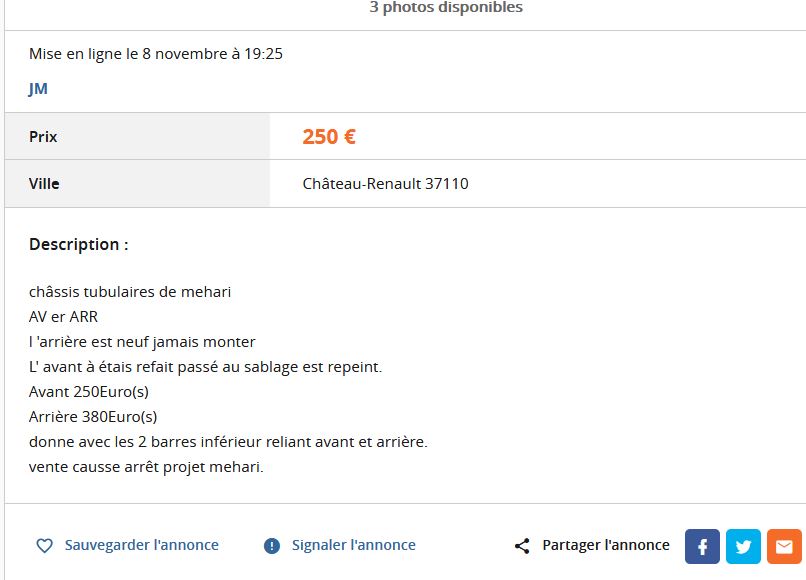
Task: Share the listing on Twitter
Action: pyautogui.click(x=743, y=546)
